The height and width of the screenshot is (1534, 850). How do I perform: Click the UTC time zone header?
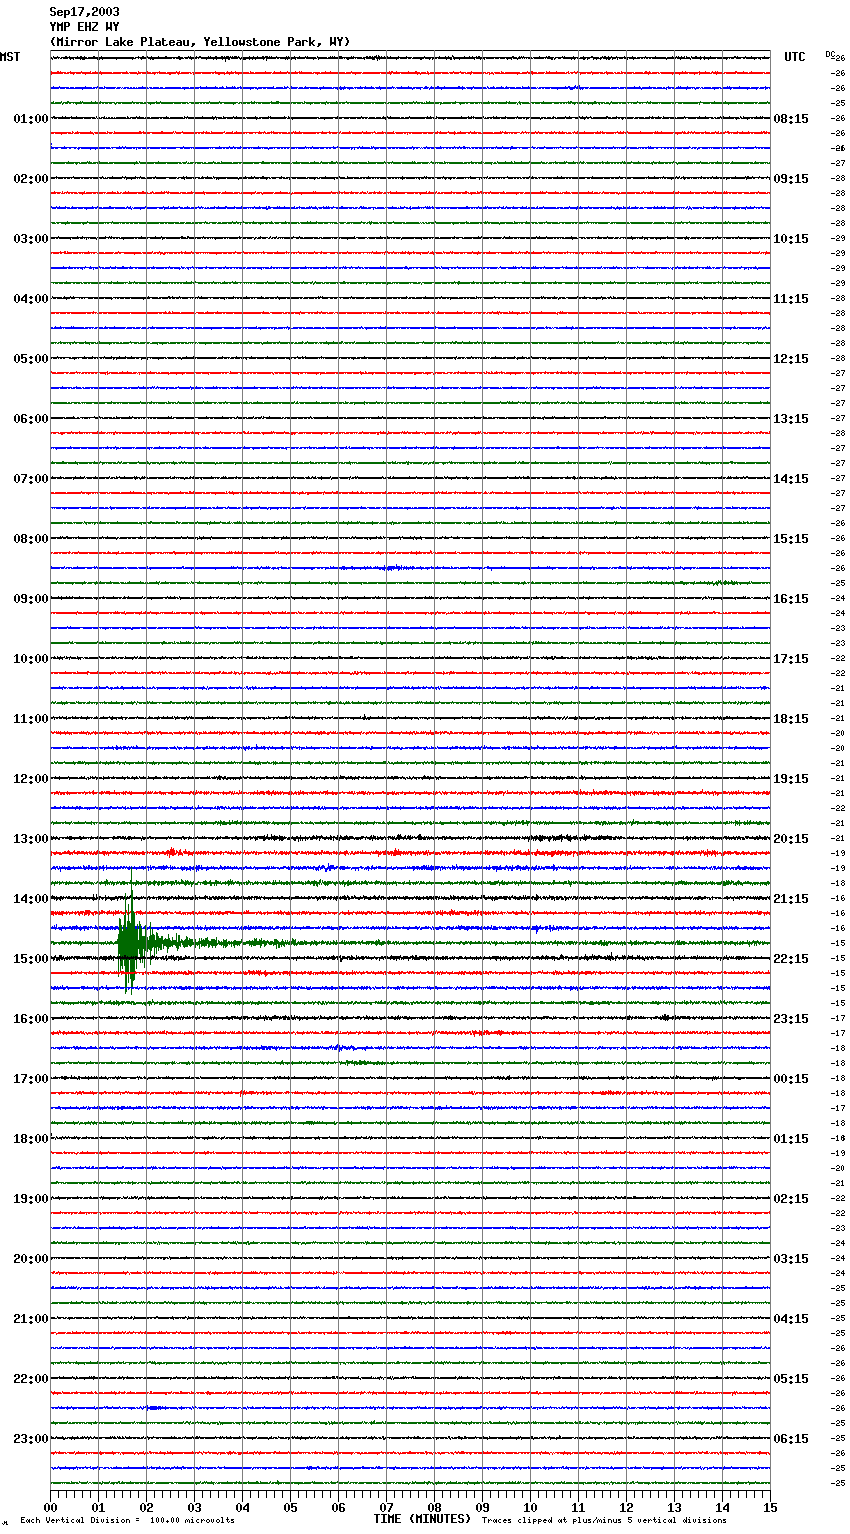(x=795, y=57)
